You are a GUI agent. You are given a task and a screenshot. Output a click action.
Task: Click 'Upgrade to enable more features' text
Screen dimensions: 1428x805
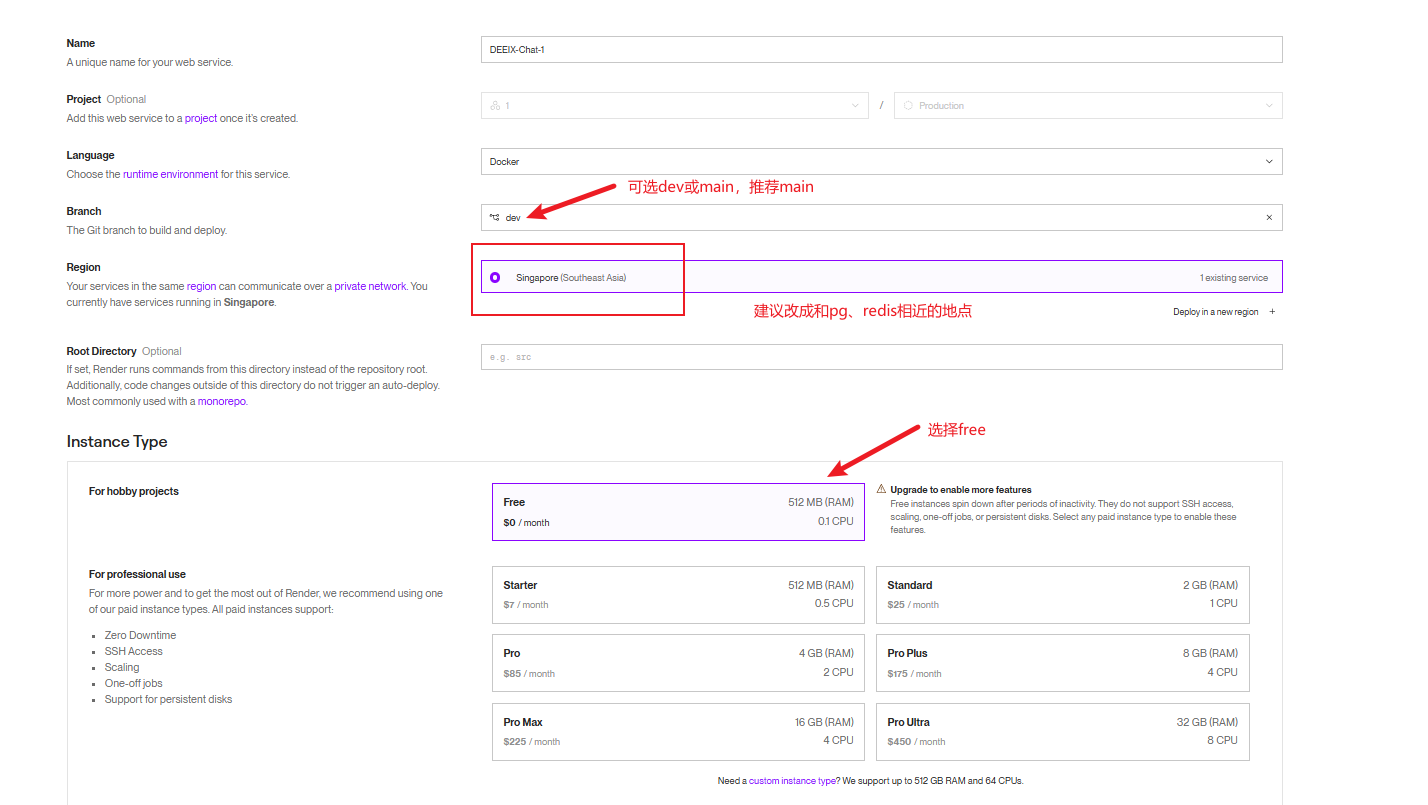[x=961, y=490]
